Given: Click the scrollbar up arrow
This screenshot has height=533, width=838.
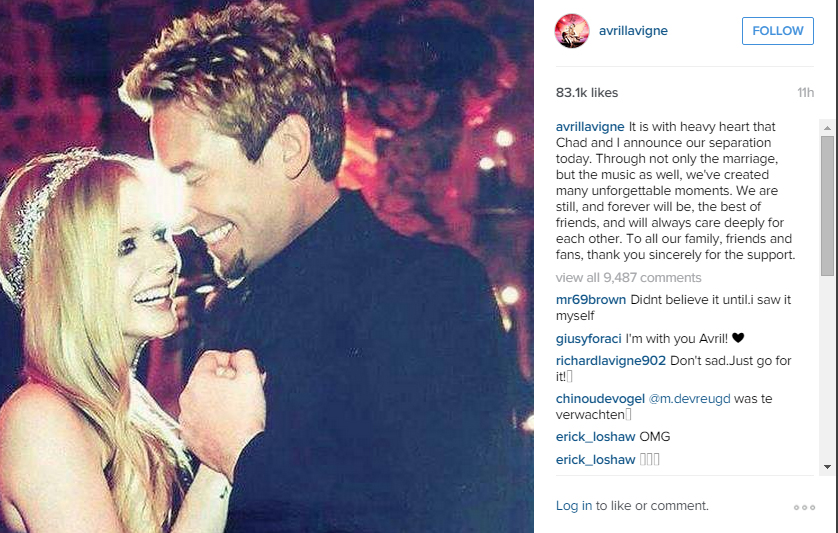Looking at the screenshot, I should point(827,128).
